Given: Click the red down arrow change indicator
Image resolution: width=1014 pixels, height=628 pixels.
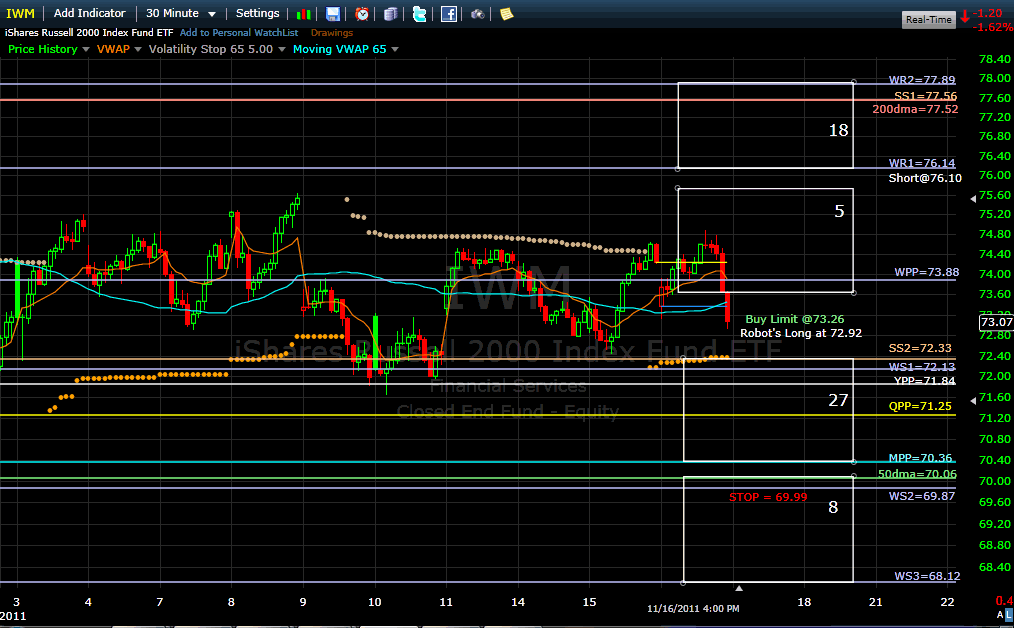Looking at the screenshot, I should [x=965, y=16].
